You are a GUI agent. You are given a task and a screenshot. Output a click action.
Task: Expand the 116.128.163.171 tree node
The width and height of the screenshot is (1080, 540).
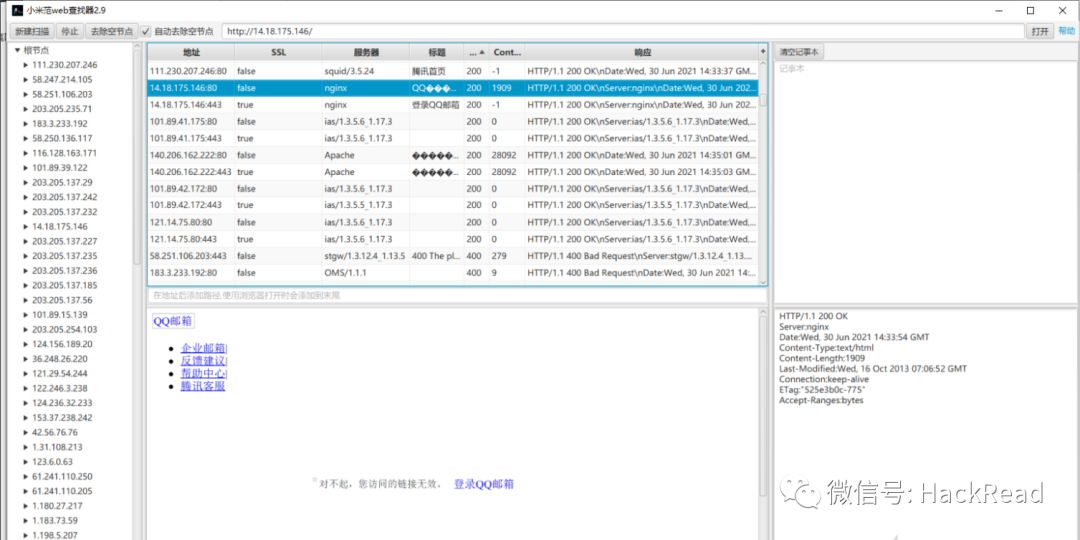tap(26, 153)
